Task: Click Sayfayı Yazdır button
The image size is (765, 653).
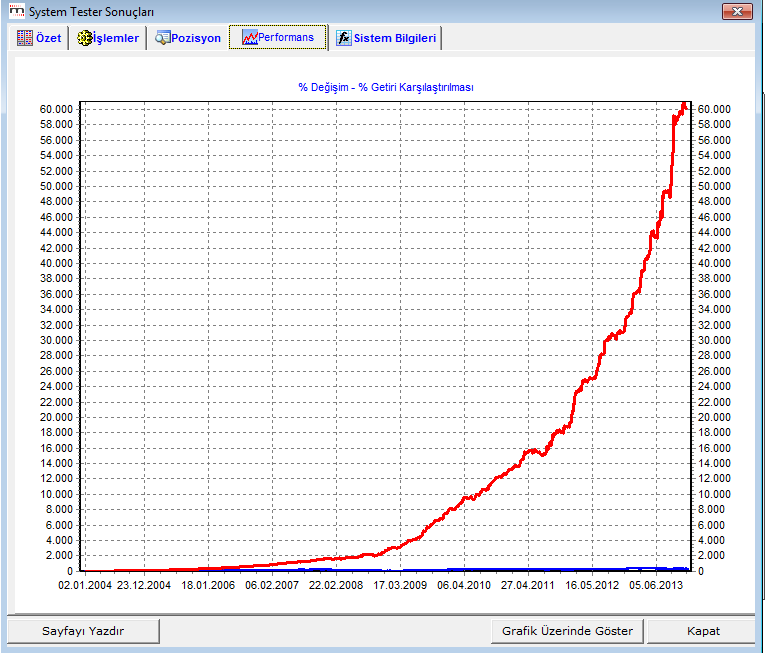Action: [x=83, y=631]
